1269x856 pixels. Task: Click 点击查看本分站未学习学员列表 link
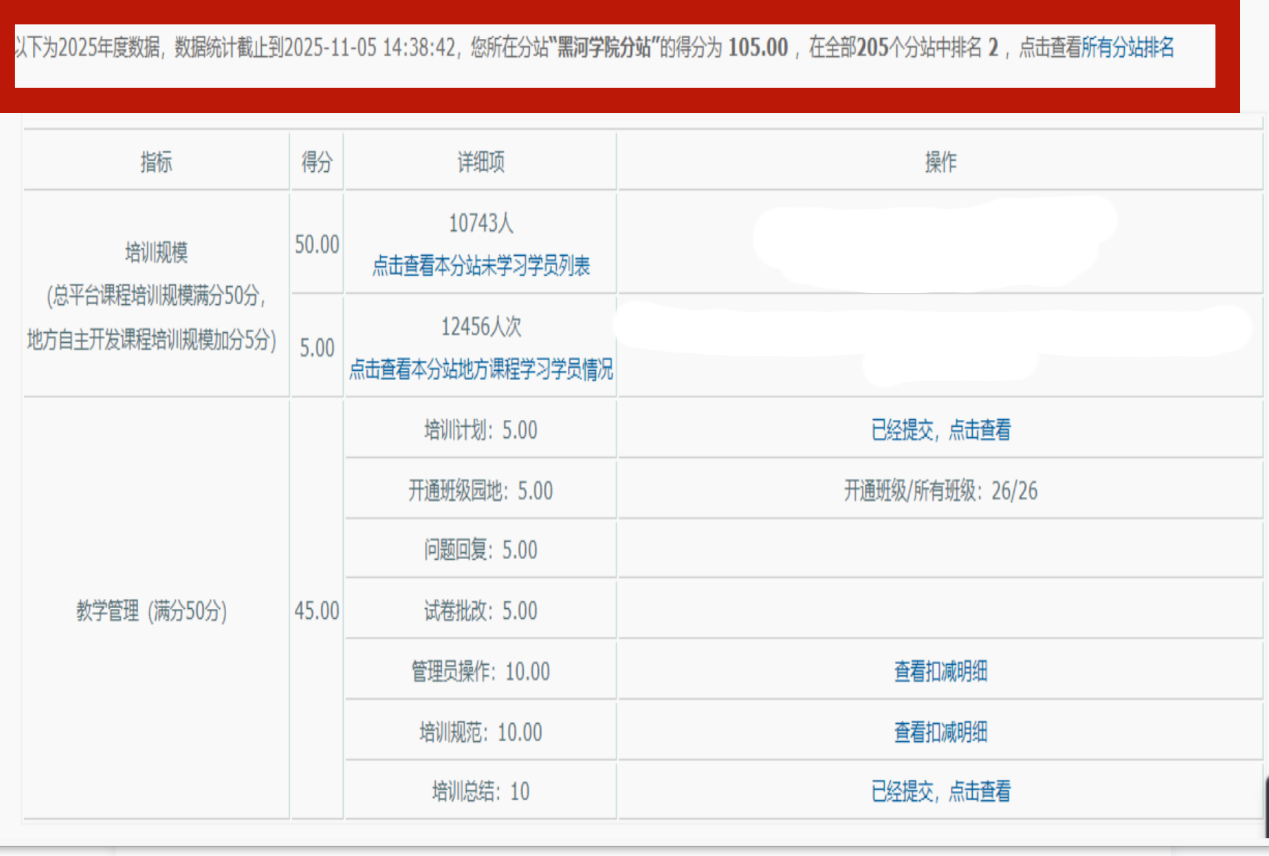(481, 266)
